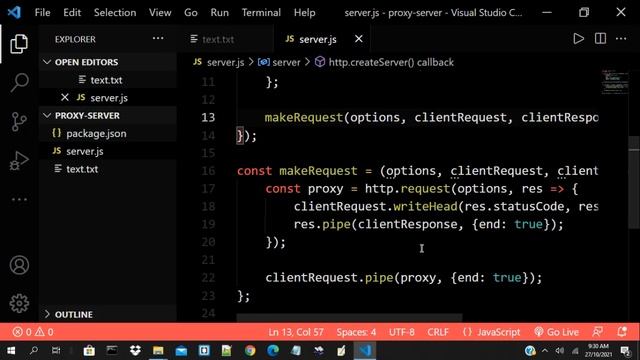The width and height of the screenshot is (640, 360).
Task: Change the UTF-8 encoding setting
Action: point(402,332)
